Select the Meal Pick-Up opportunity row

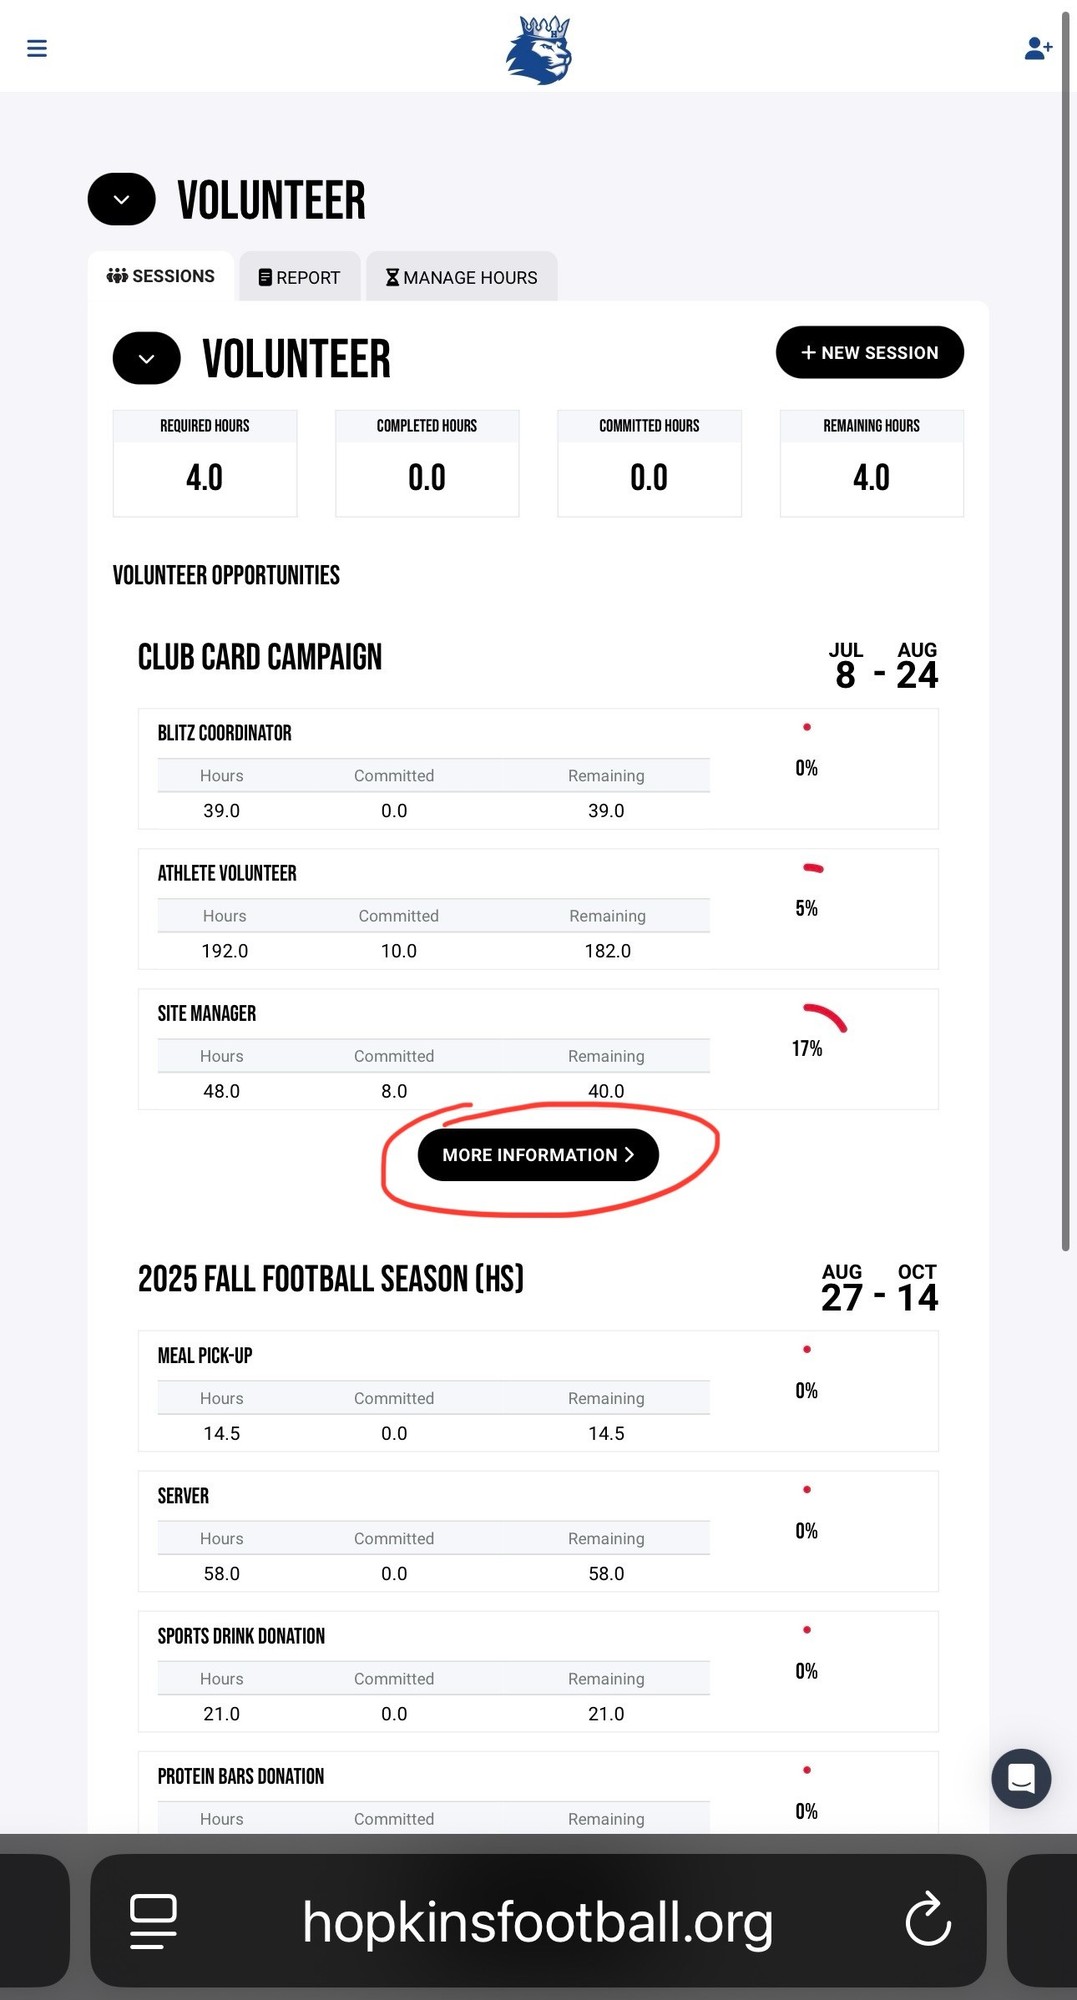tap(538, 1391)
